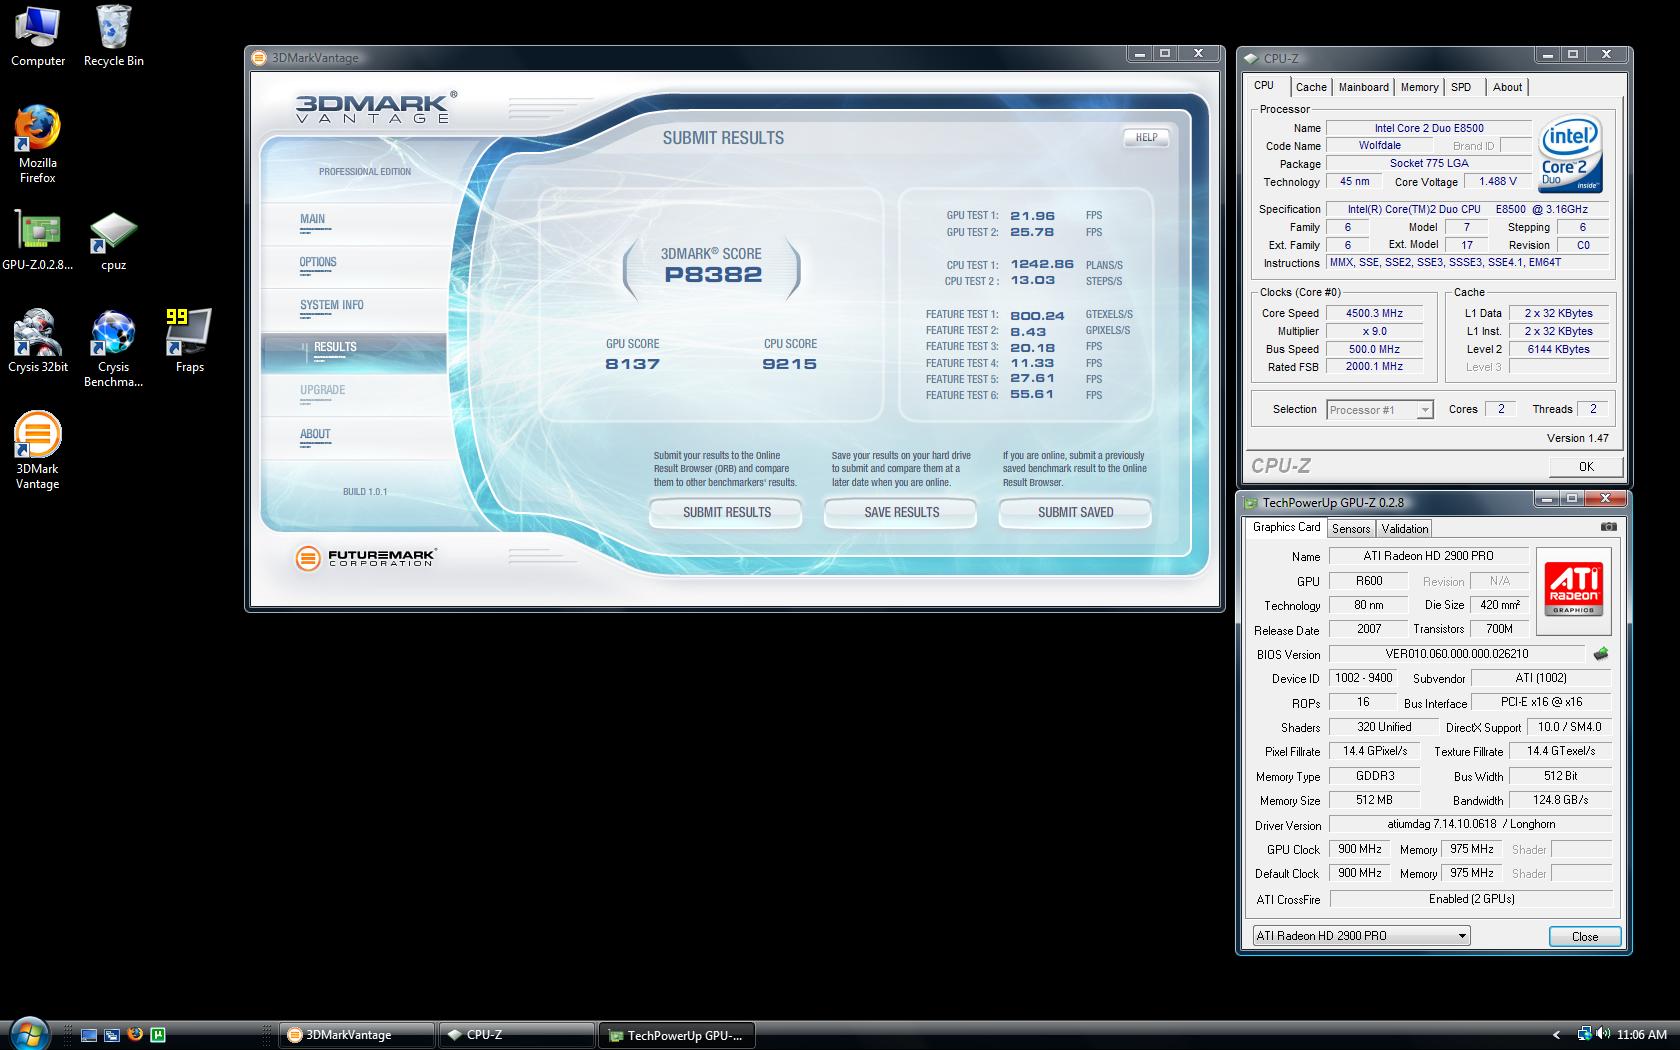Launch the Crysis 32bit desktop shortcut
The image size is (1680, 1050).
tap(38, 341)
